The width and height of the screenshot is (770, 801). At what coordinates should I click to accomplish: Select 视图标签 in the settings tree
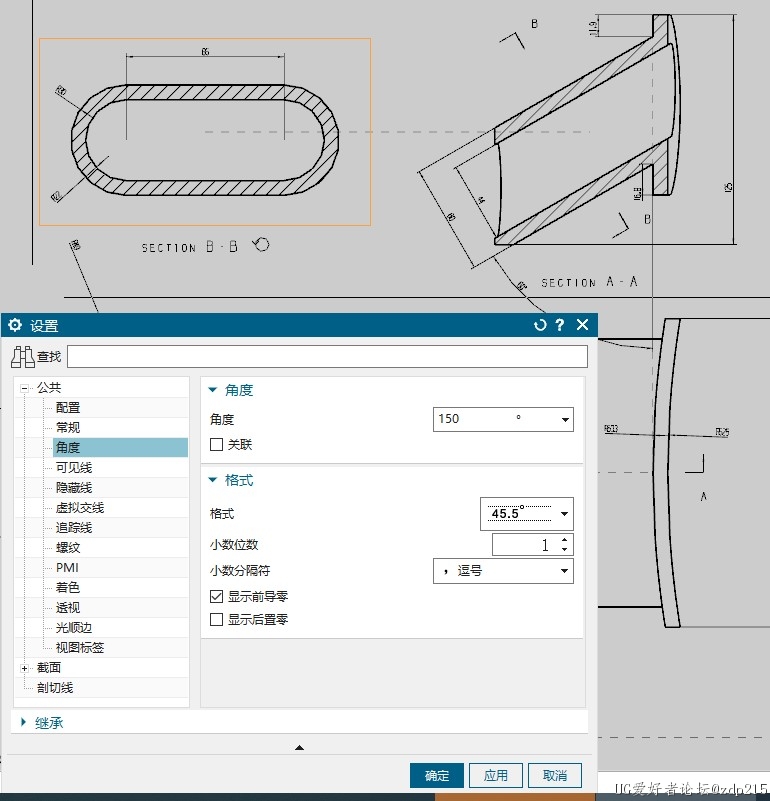click(80, 648)
